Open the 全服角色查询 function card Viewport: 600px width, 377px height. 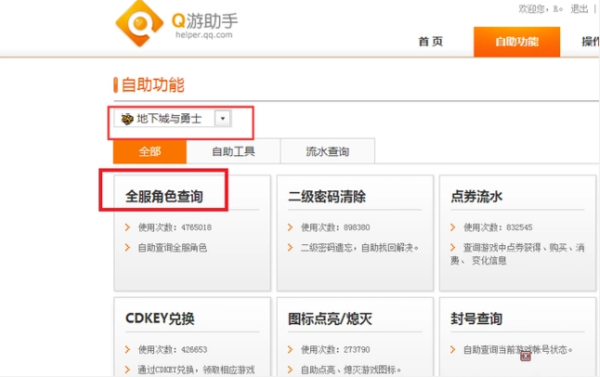(192, 233)
